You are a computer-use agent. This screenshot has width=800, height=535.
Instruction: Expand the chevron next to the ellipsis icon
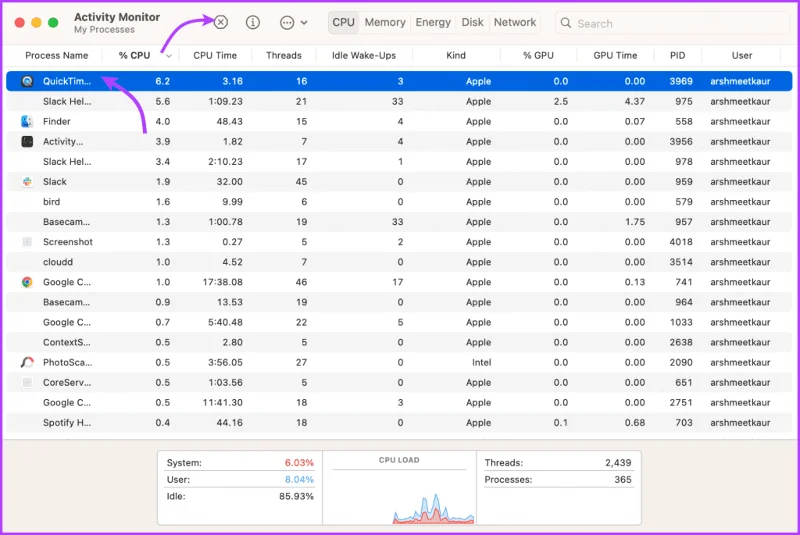304,23
